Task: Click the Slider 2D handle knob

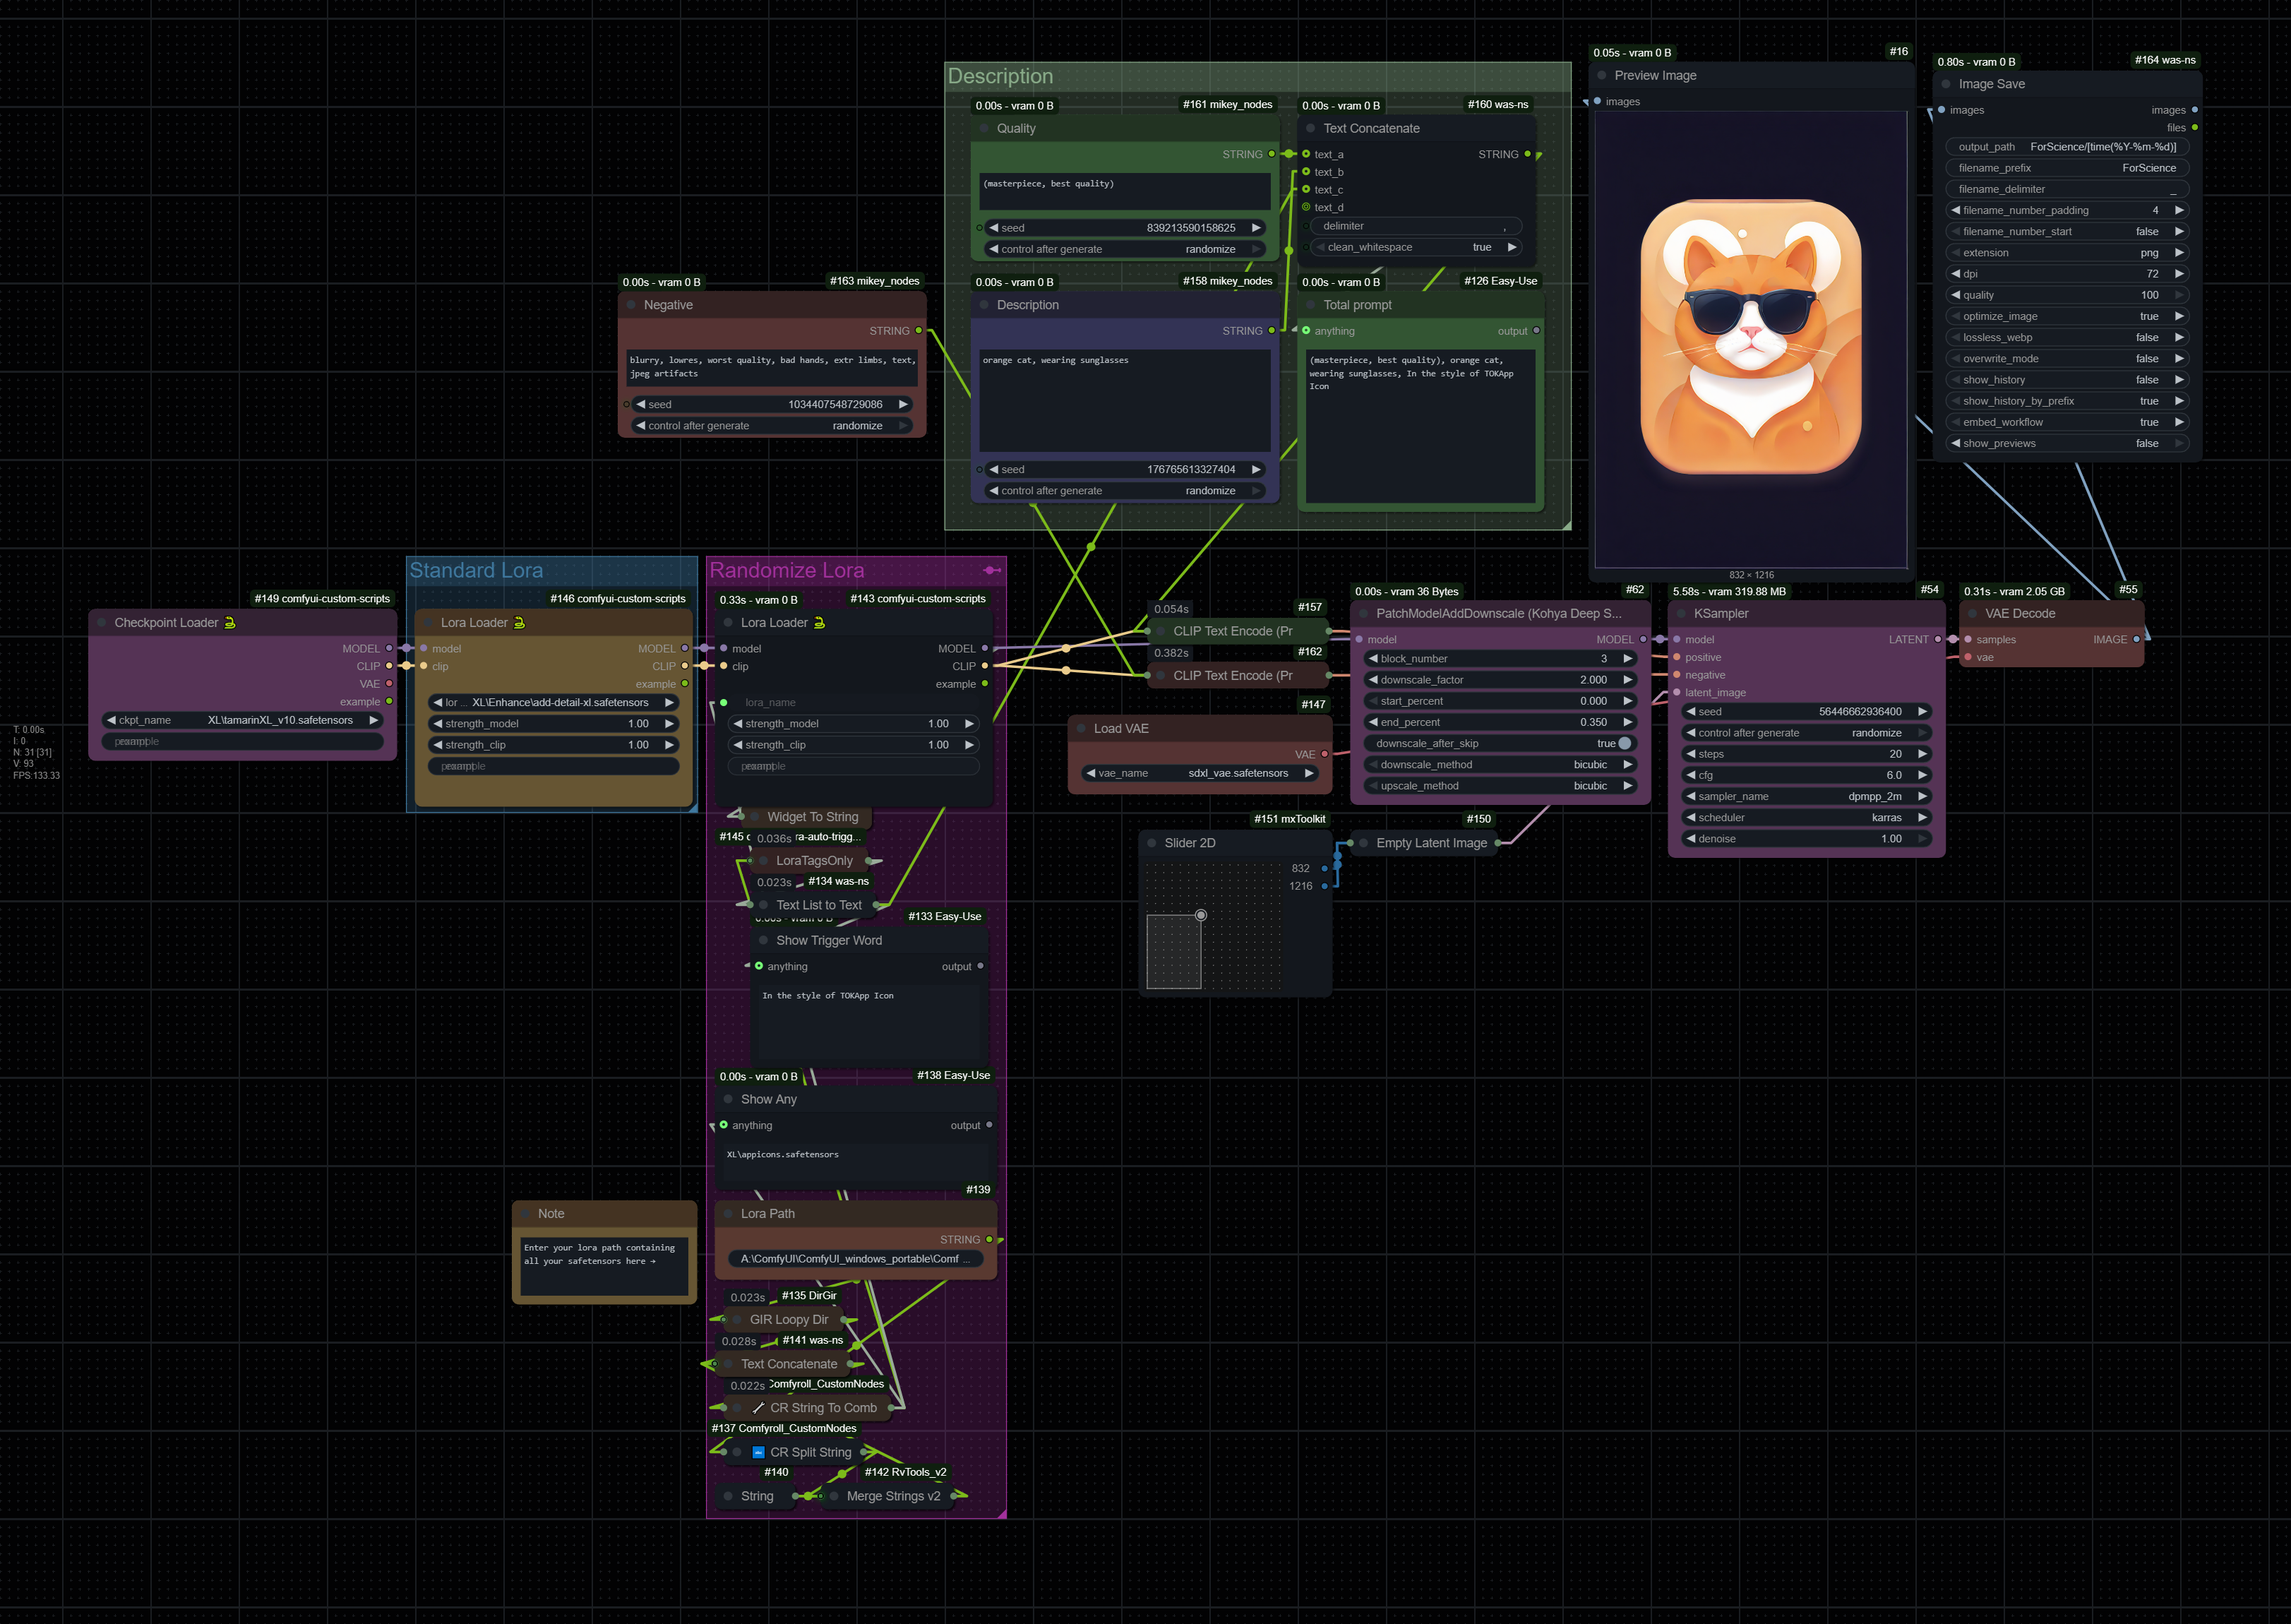Action: coord(1201,915)
